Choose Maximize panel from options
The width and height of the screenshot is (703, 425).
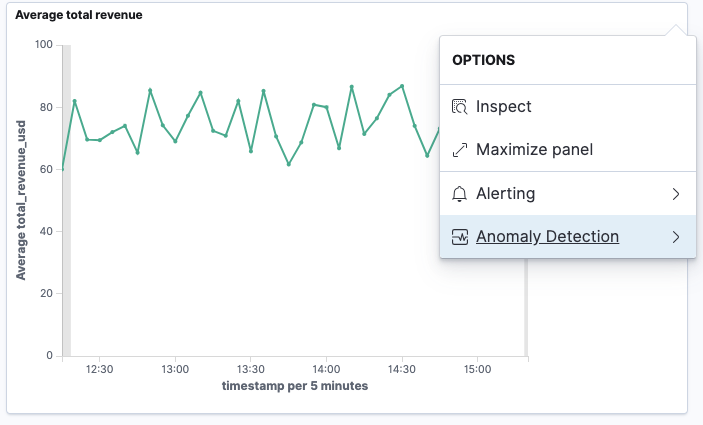(x=568, y=150)
